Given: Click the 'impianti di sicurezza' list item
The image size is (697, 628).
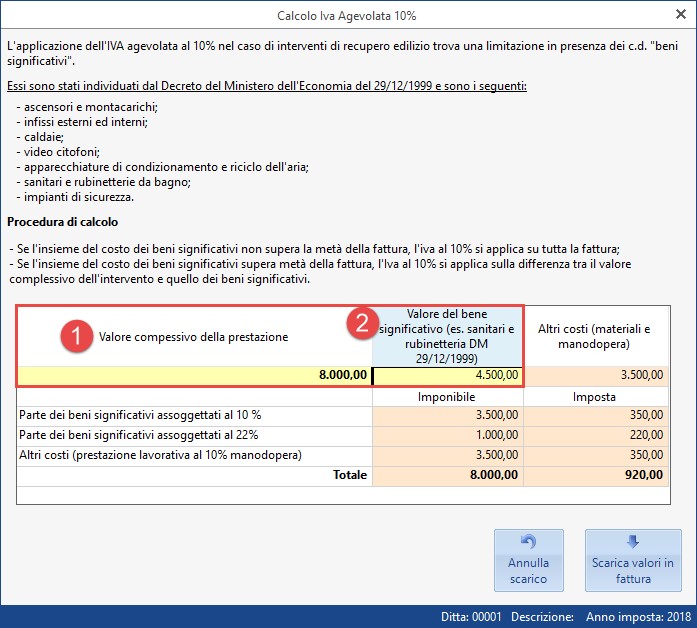Looking at the screenshot, I should click(75, 197).
